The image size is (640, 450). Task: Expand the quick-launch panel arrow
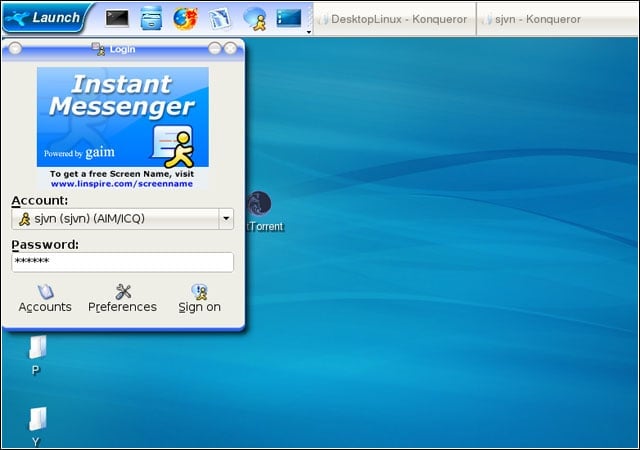(x=309, y=31)
